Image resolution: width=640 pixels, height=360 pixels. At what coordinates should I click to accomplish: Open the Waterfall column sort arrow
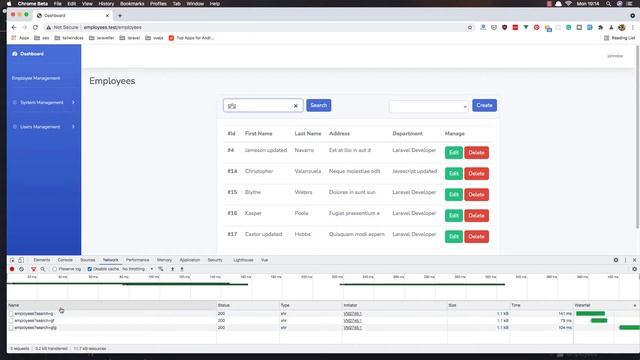[635, 305]
